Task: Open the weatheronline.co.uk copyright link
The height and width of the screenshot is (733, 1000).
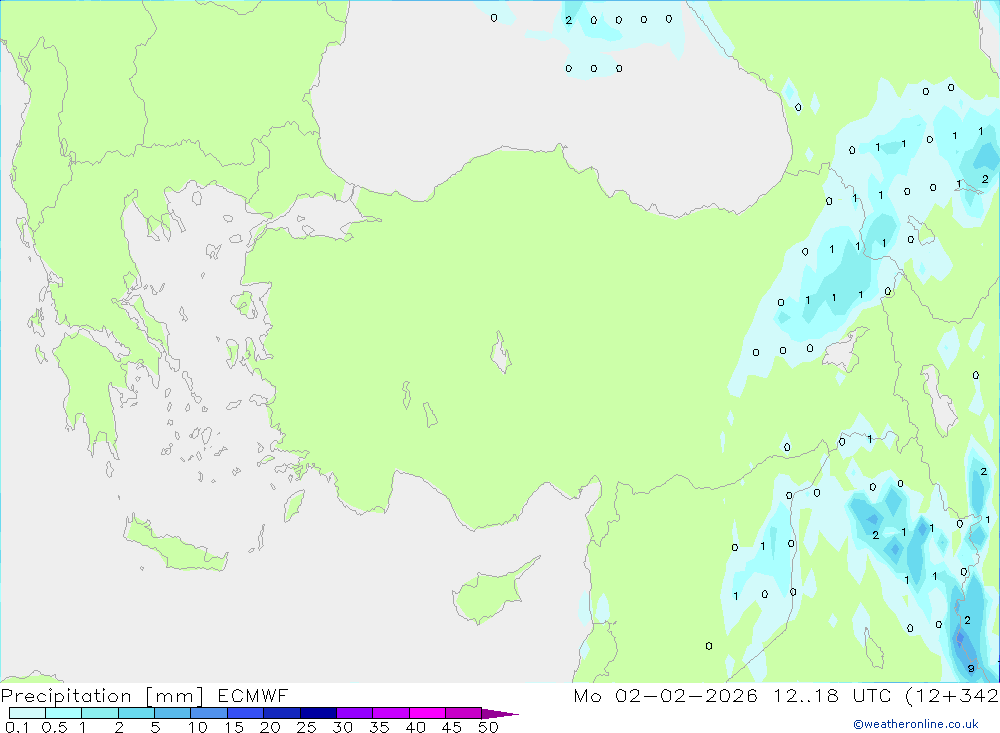Action: [x=916, y=724]
